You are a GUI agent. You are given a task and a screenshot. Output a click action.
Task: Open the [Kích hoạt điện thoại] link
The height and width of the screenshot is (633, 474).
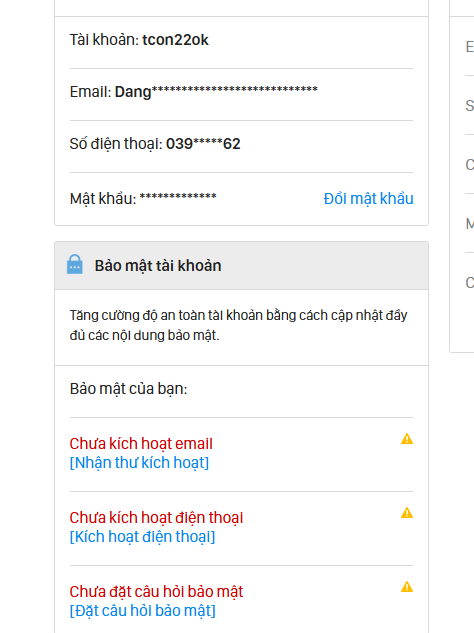[x=142, y=537]
